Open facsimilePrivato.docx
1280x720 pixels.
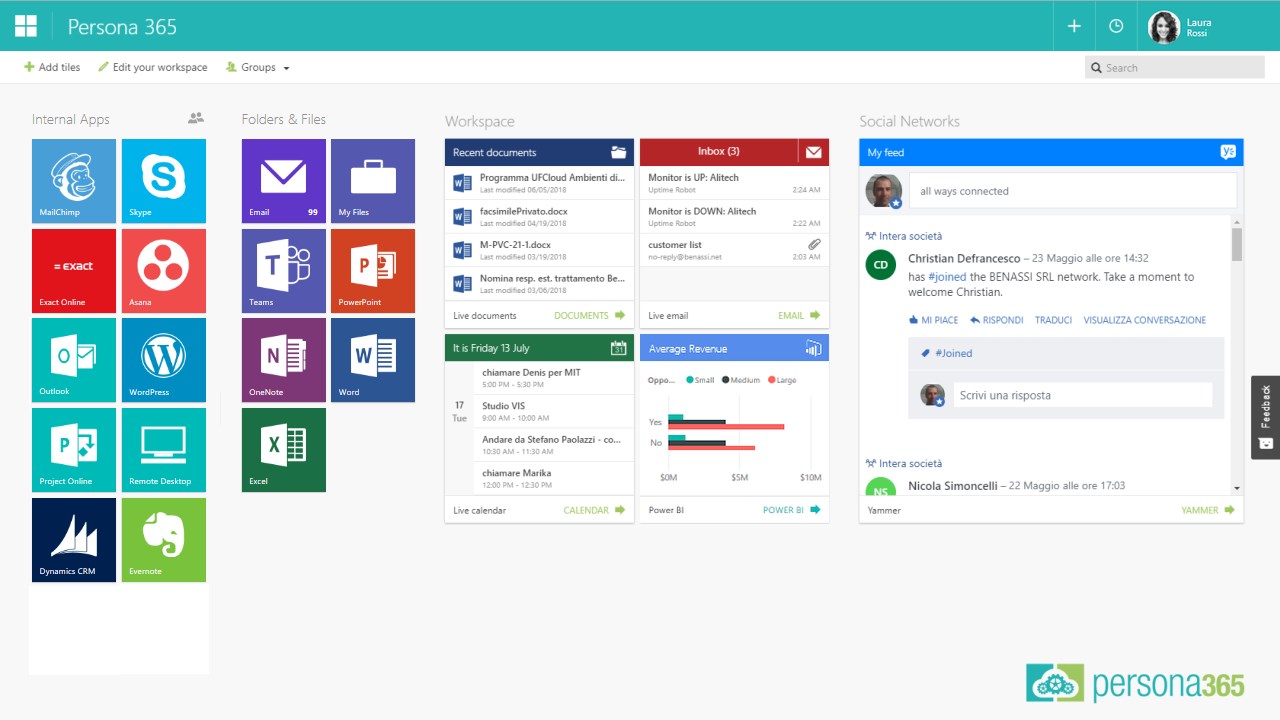tap(539, 216)
